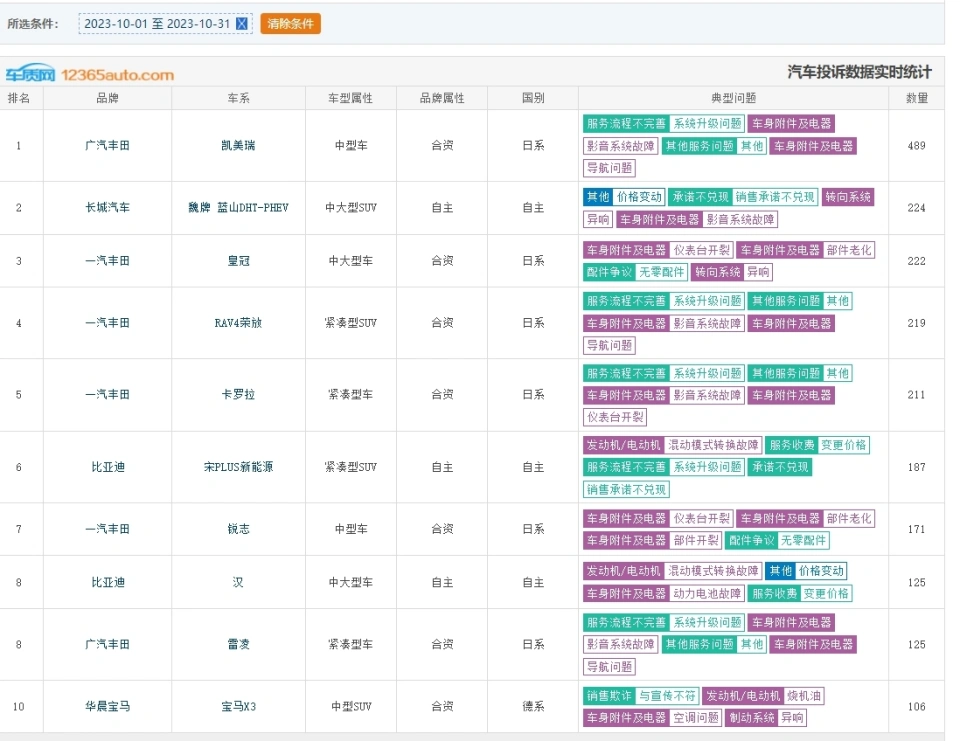Click the complaint count 211

[x=917, y=395]
